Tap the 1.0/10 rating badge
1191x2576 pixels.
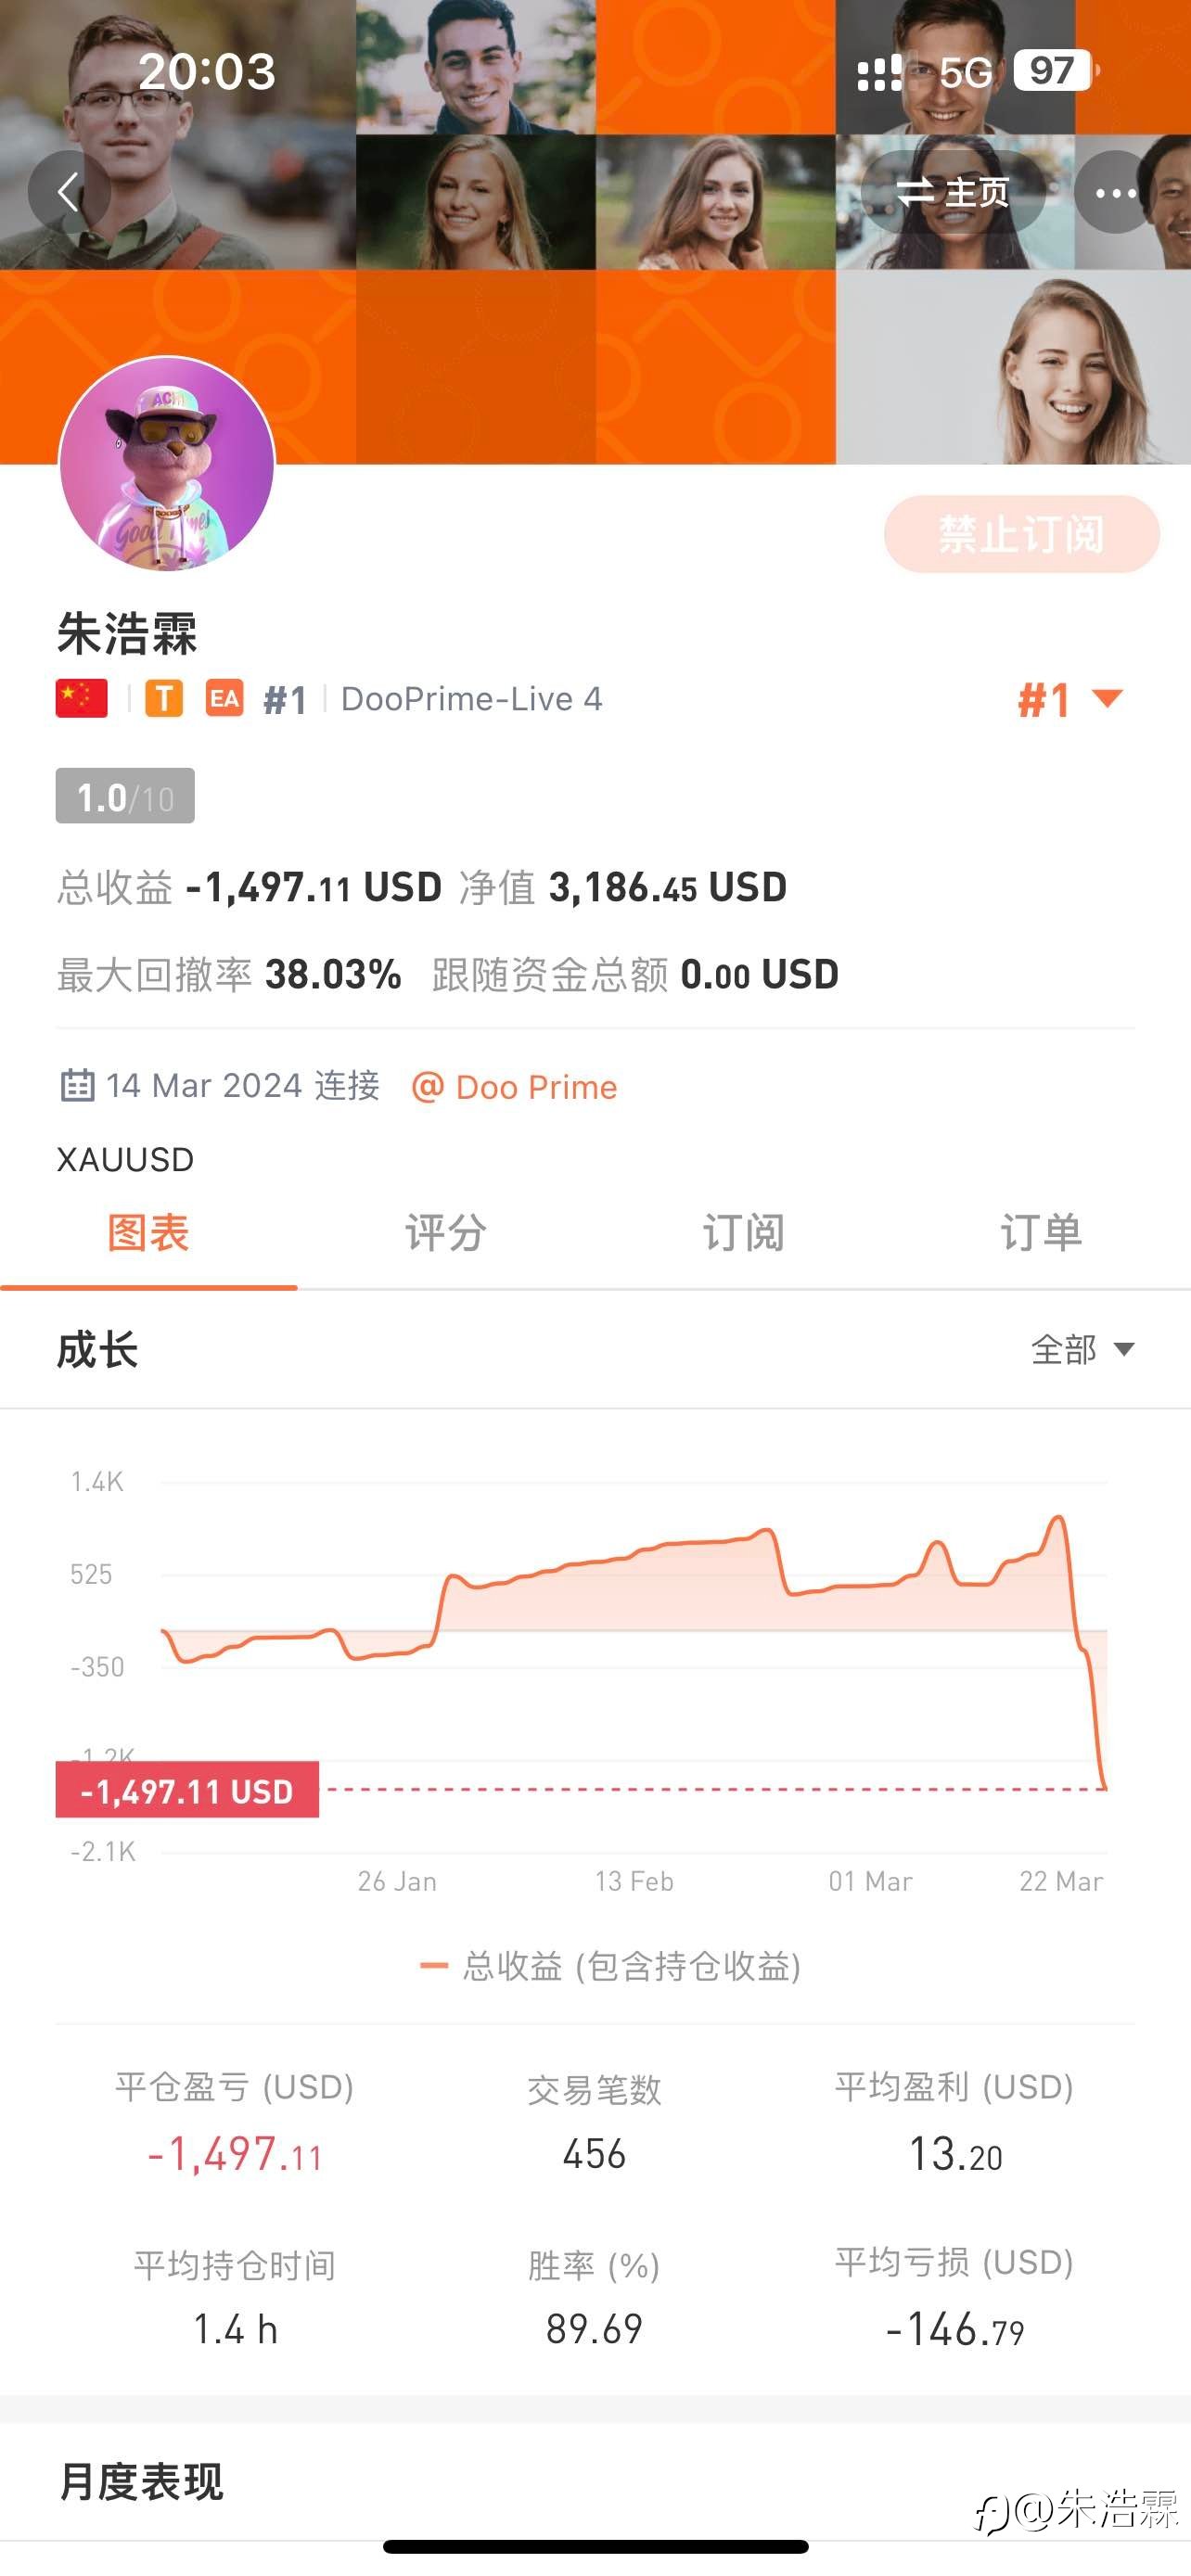[125, 796]
